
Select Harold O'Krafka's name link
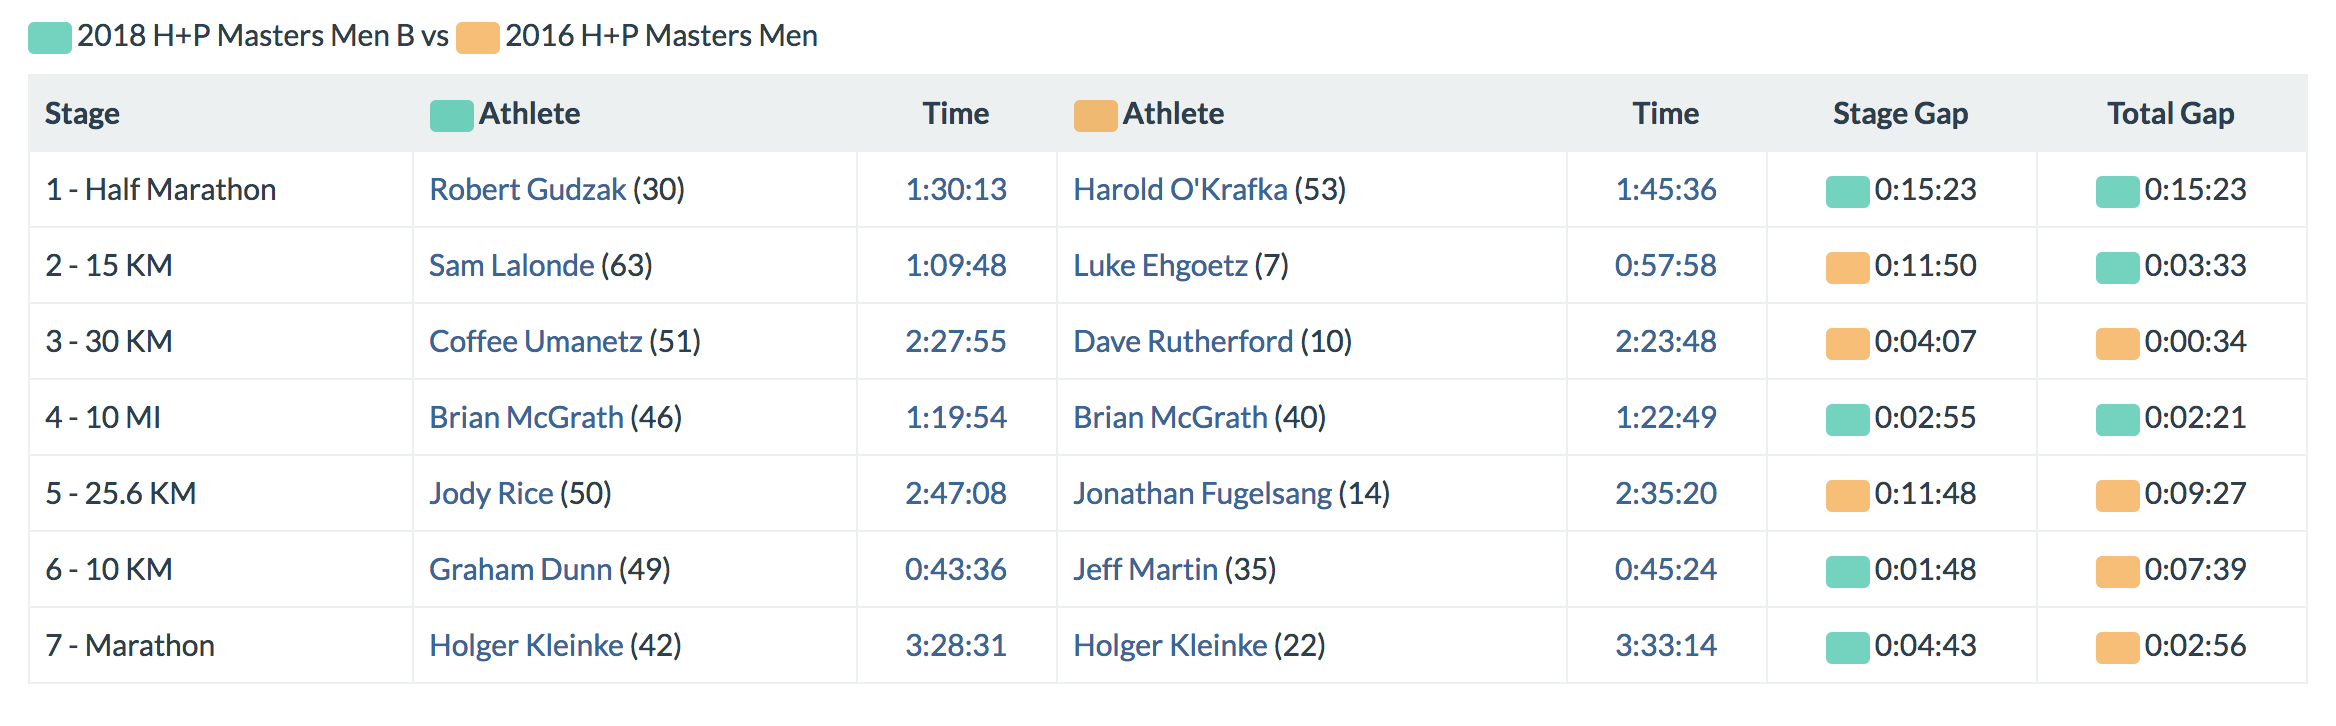click(1180, 190)
